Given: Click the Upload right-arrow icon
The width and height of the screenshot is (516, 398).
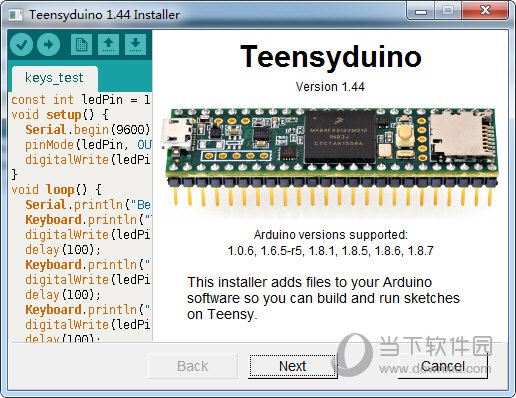Looking at the screenshot, I should [x=49, y=44].
